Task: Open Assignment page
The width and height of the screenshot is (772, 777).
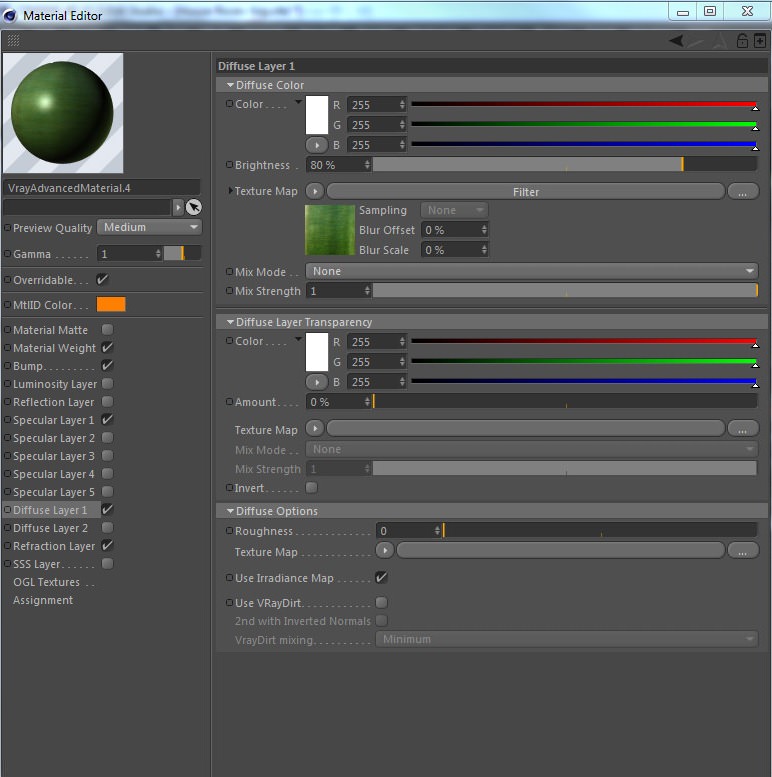Action: pos(43,600)
